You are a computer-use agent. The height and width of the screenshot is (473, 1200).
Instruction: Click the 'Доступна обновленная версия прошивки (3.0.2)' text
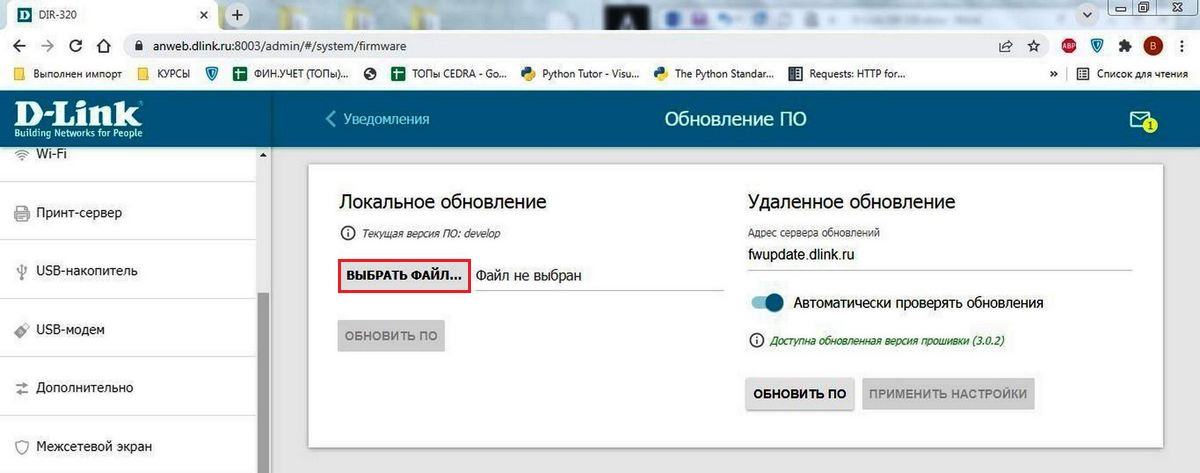(887, 340)
